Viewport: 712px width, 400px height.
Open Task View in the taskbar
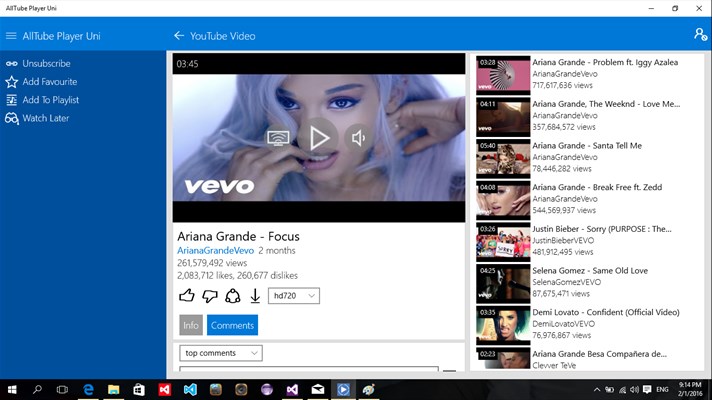pyautogui.click(x=62, y=390)
